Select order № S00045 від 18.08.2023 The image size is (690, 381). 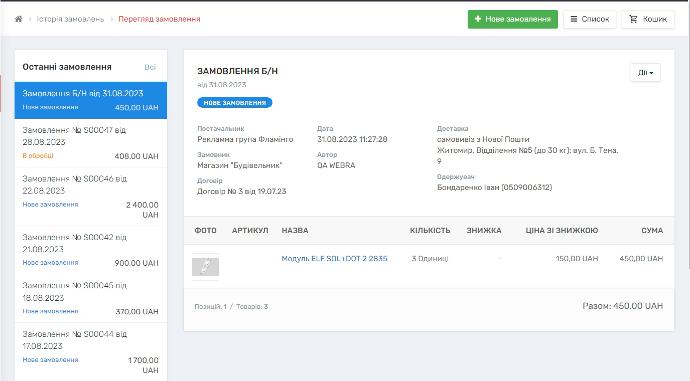(91, 298)
